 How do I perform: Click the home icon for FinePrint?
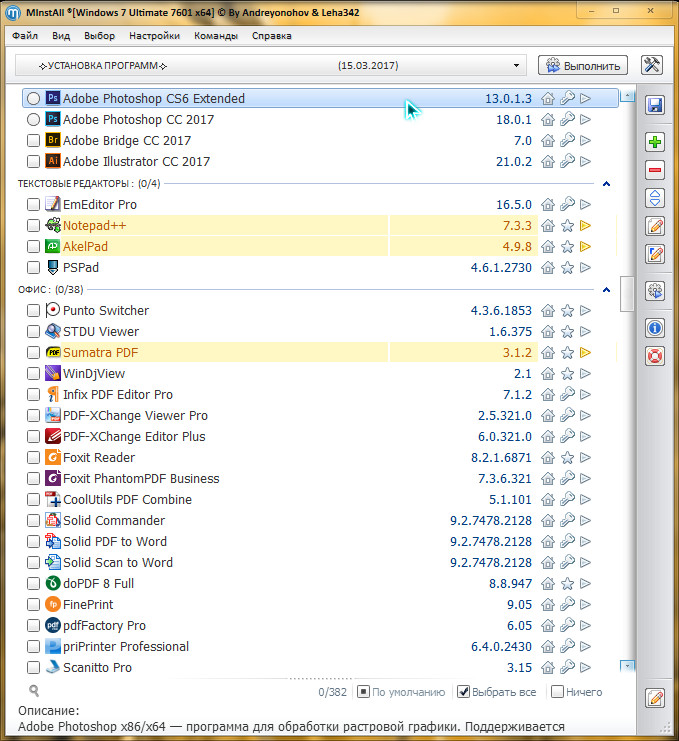pos(548,604)
